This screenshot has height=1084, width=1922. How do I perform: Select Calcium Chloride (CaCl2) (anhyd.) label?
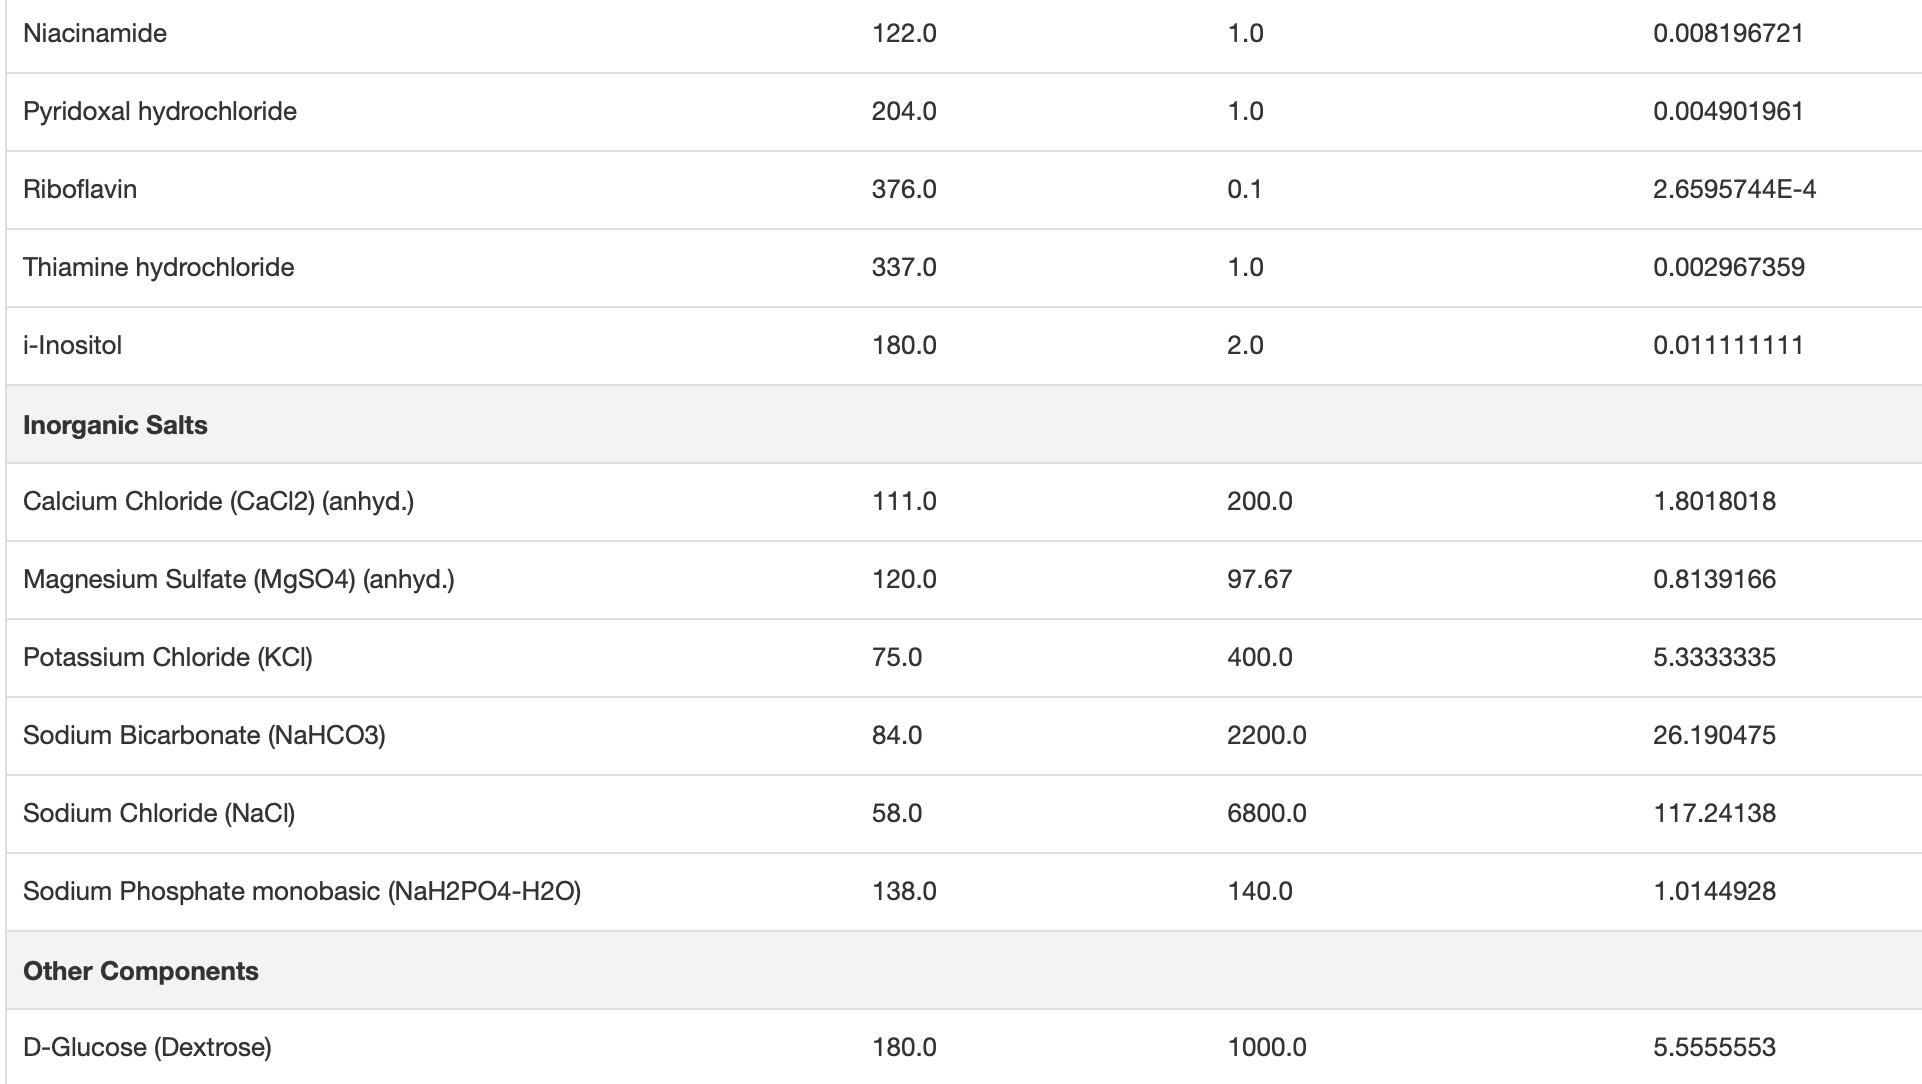coord(218,501)
